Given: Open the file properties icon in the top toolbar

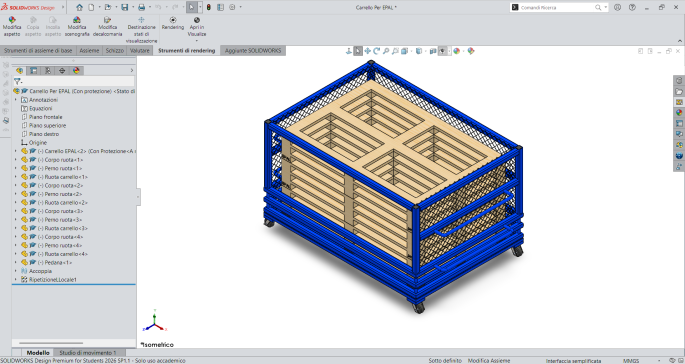Looking at the screenshot, I should point(221,7).
